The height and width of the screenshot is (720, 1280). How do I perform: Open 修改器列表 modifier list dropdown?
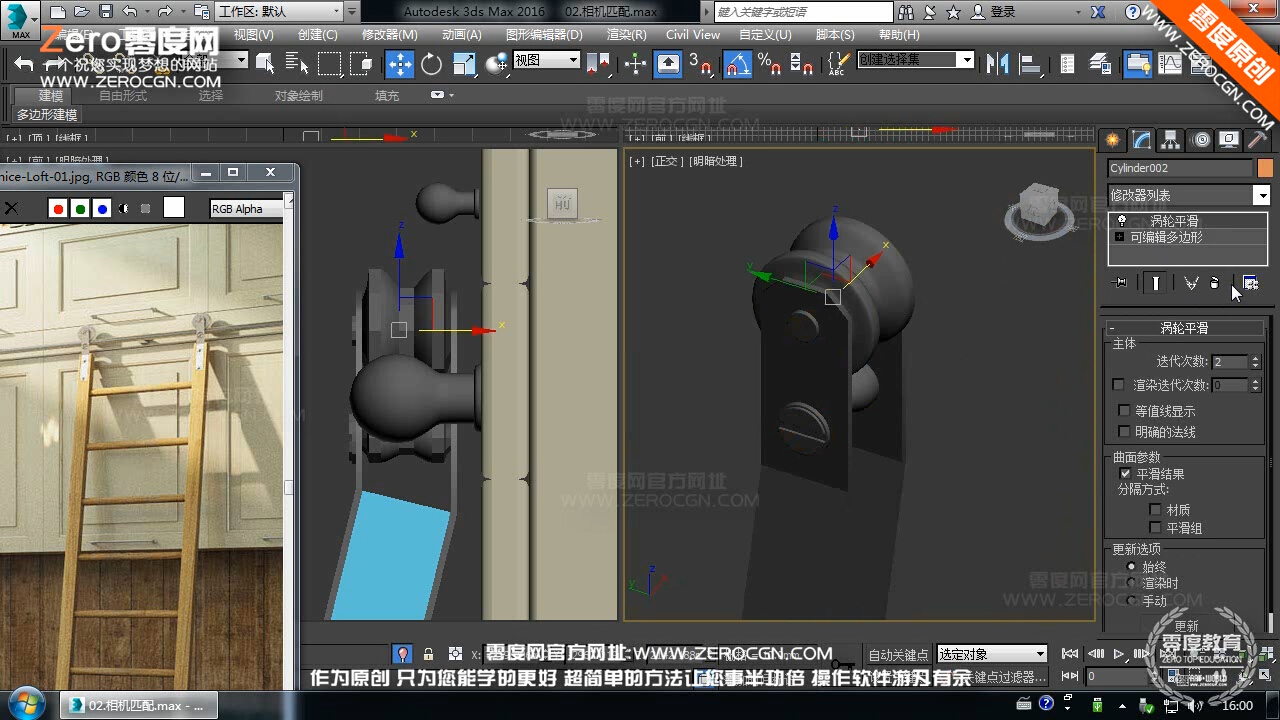click(1189, 195)
